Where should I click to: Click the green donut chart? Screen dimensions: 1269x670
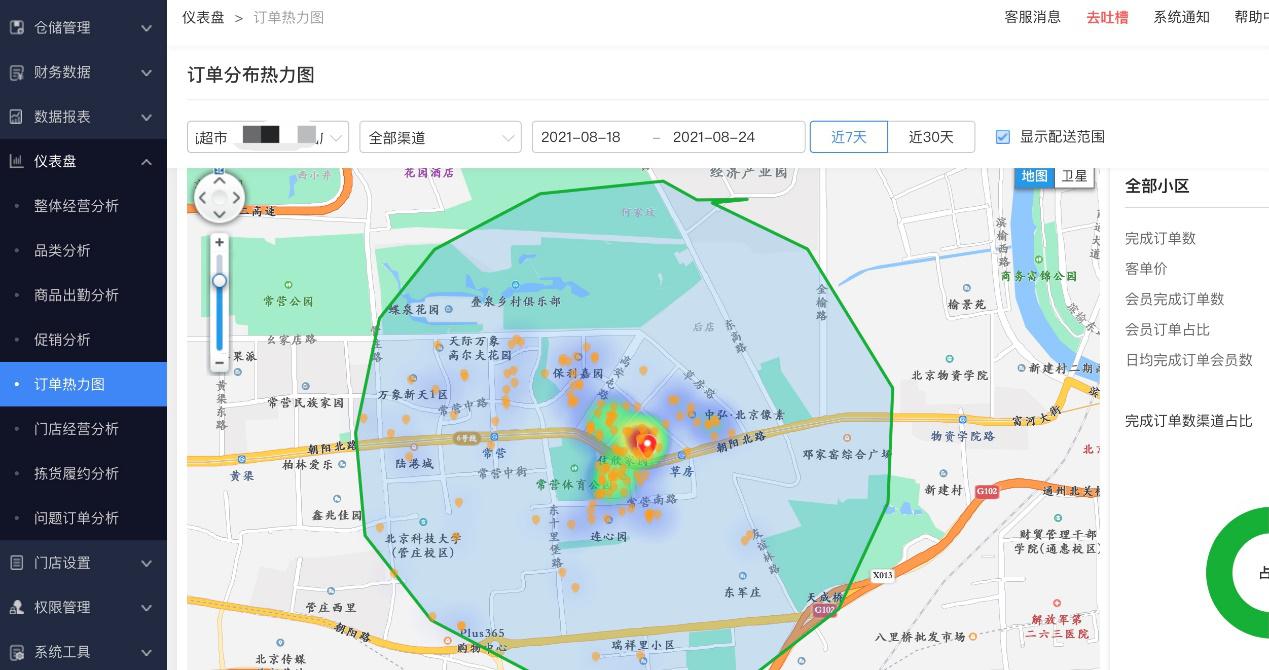coord(1238,575)
